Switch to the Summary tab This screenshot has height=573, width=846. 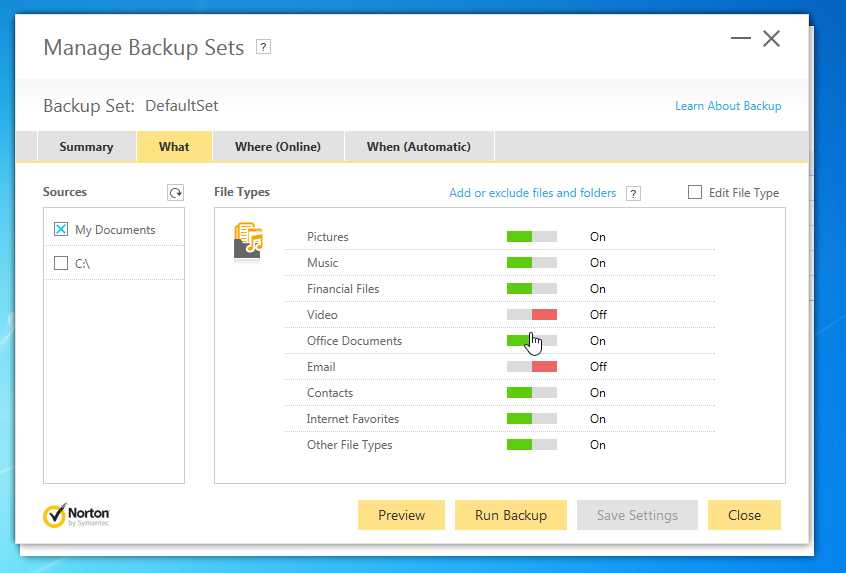tap(86, 147)
